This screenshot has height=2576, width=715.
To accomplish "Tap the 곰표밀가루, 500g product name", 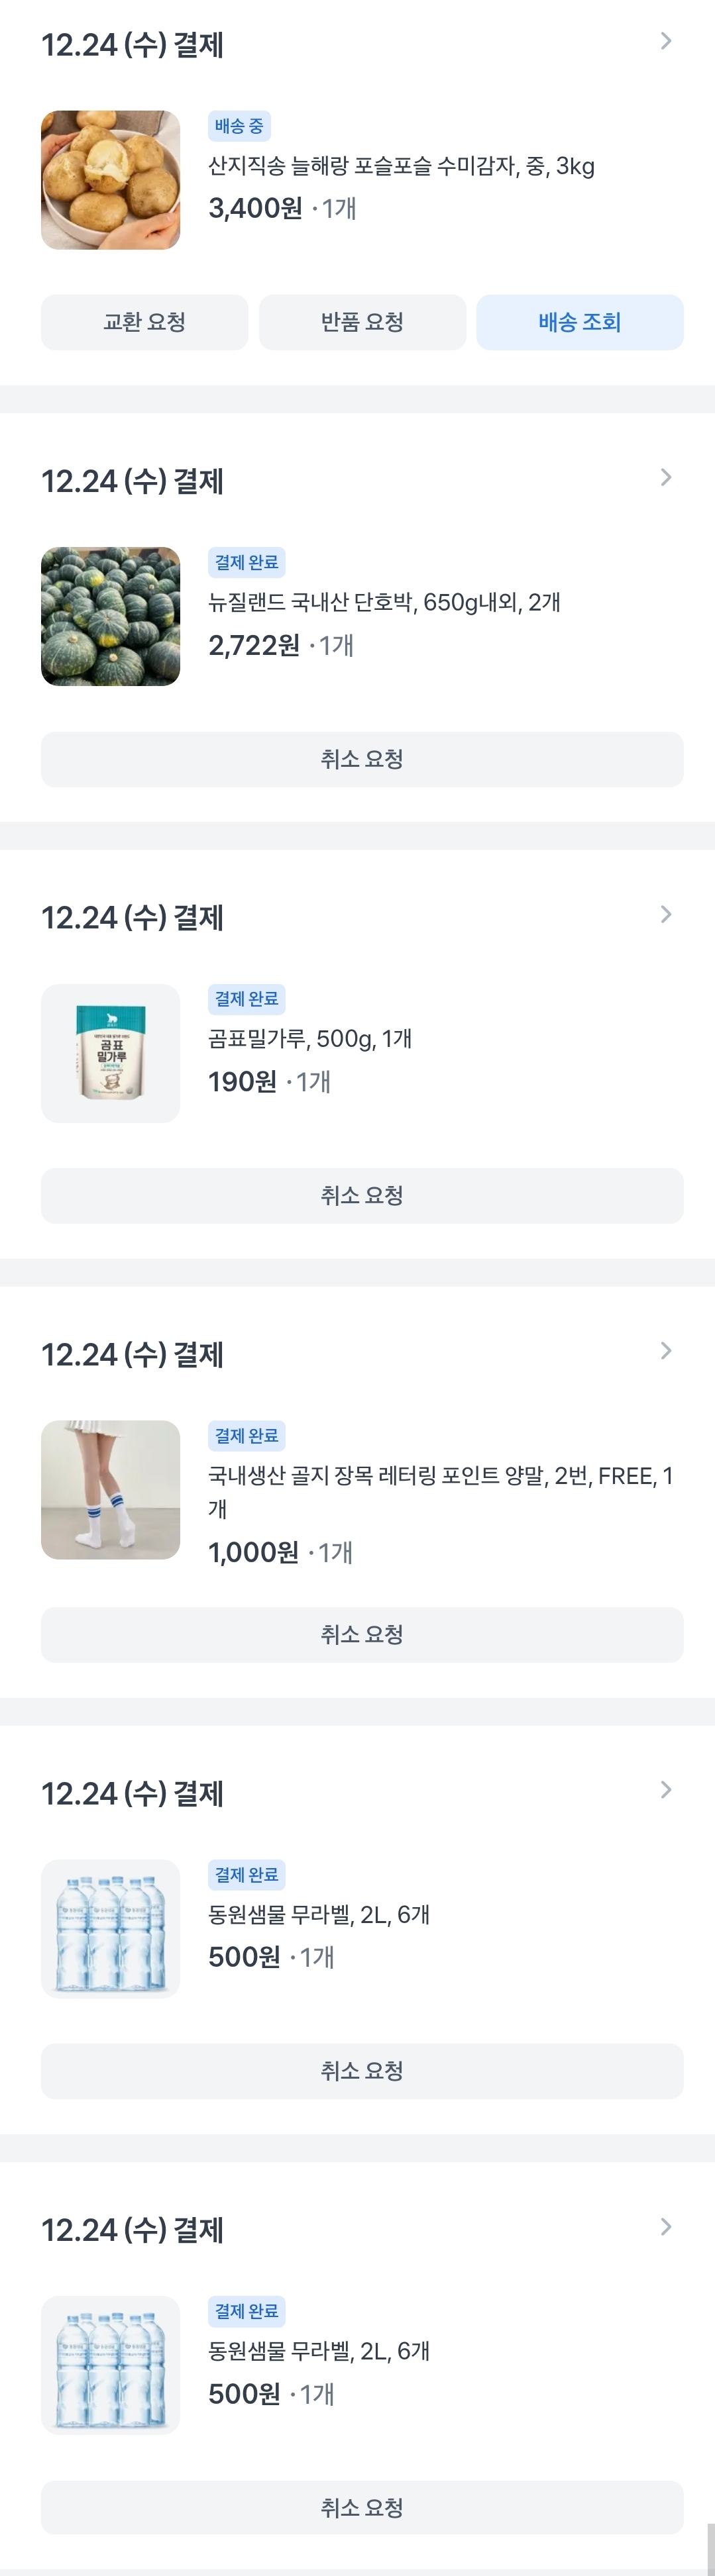I will coord(310,1039).
